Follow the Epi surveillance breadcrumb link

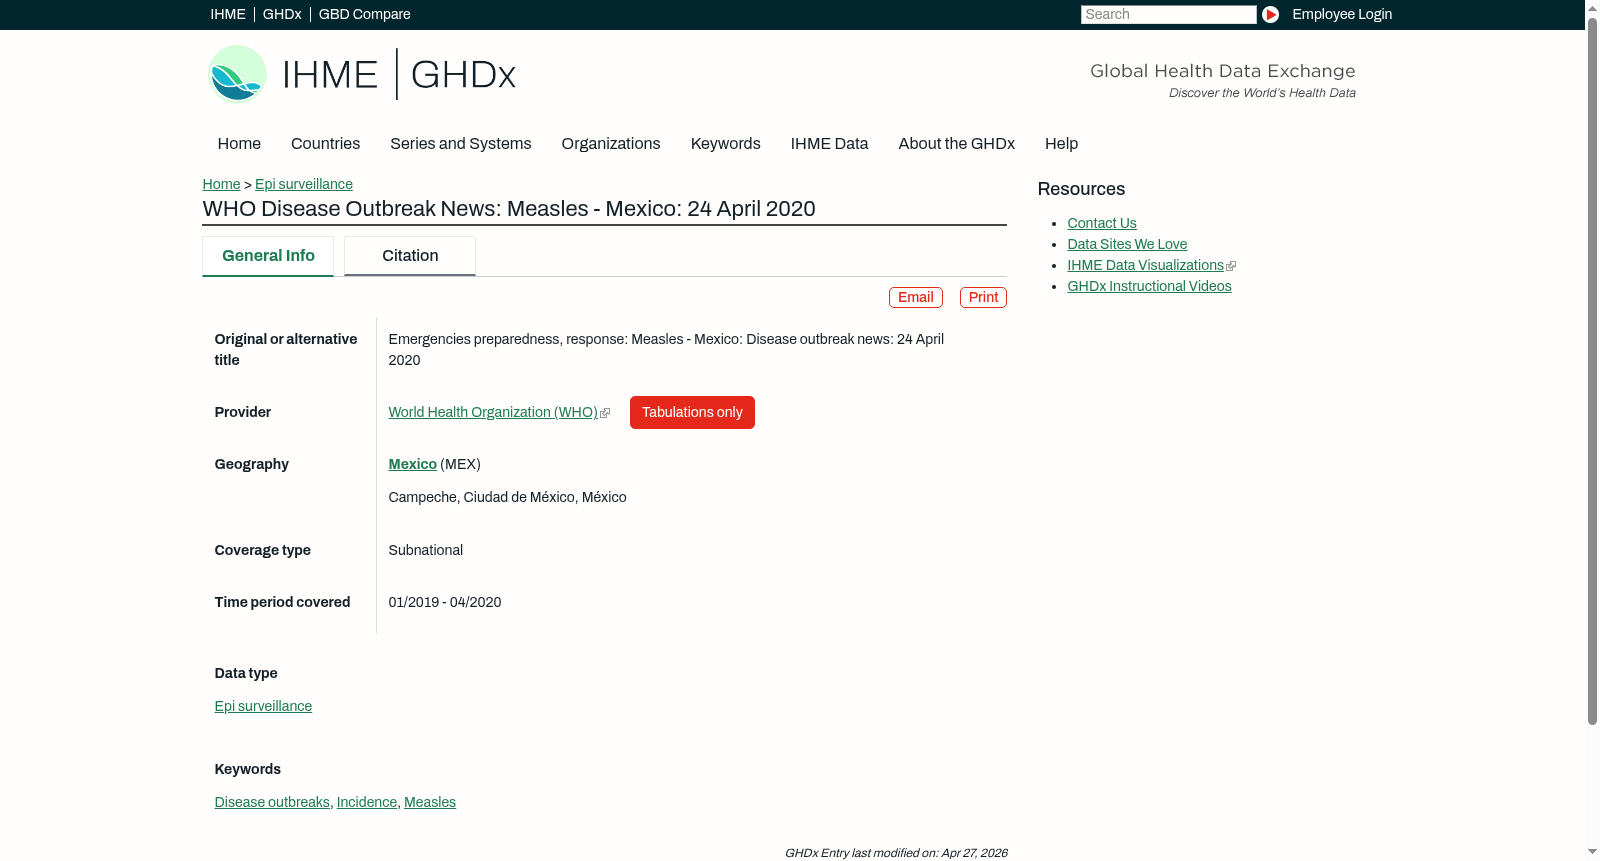(304, 184)
